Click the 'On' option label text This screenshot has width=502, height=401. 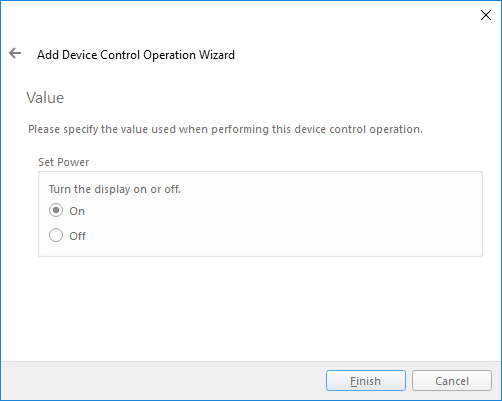[x=77, y=211]
